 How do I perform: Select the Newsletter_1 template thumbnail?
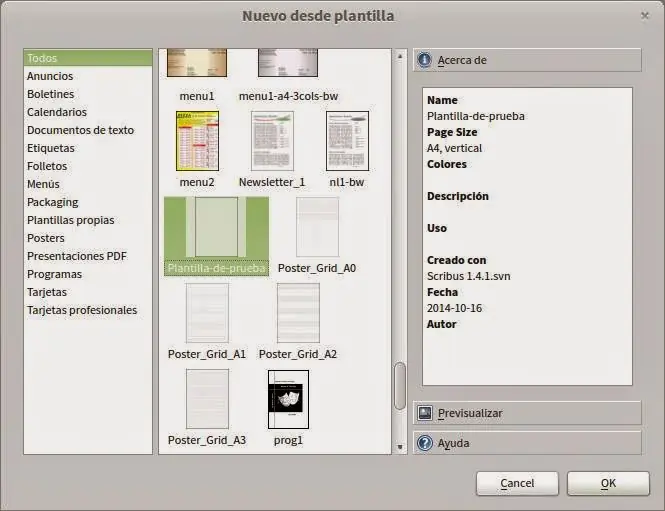tap(272, 141)
